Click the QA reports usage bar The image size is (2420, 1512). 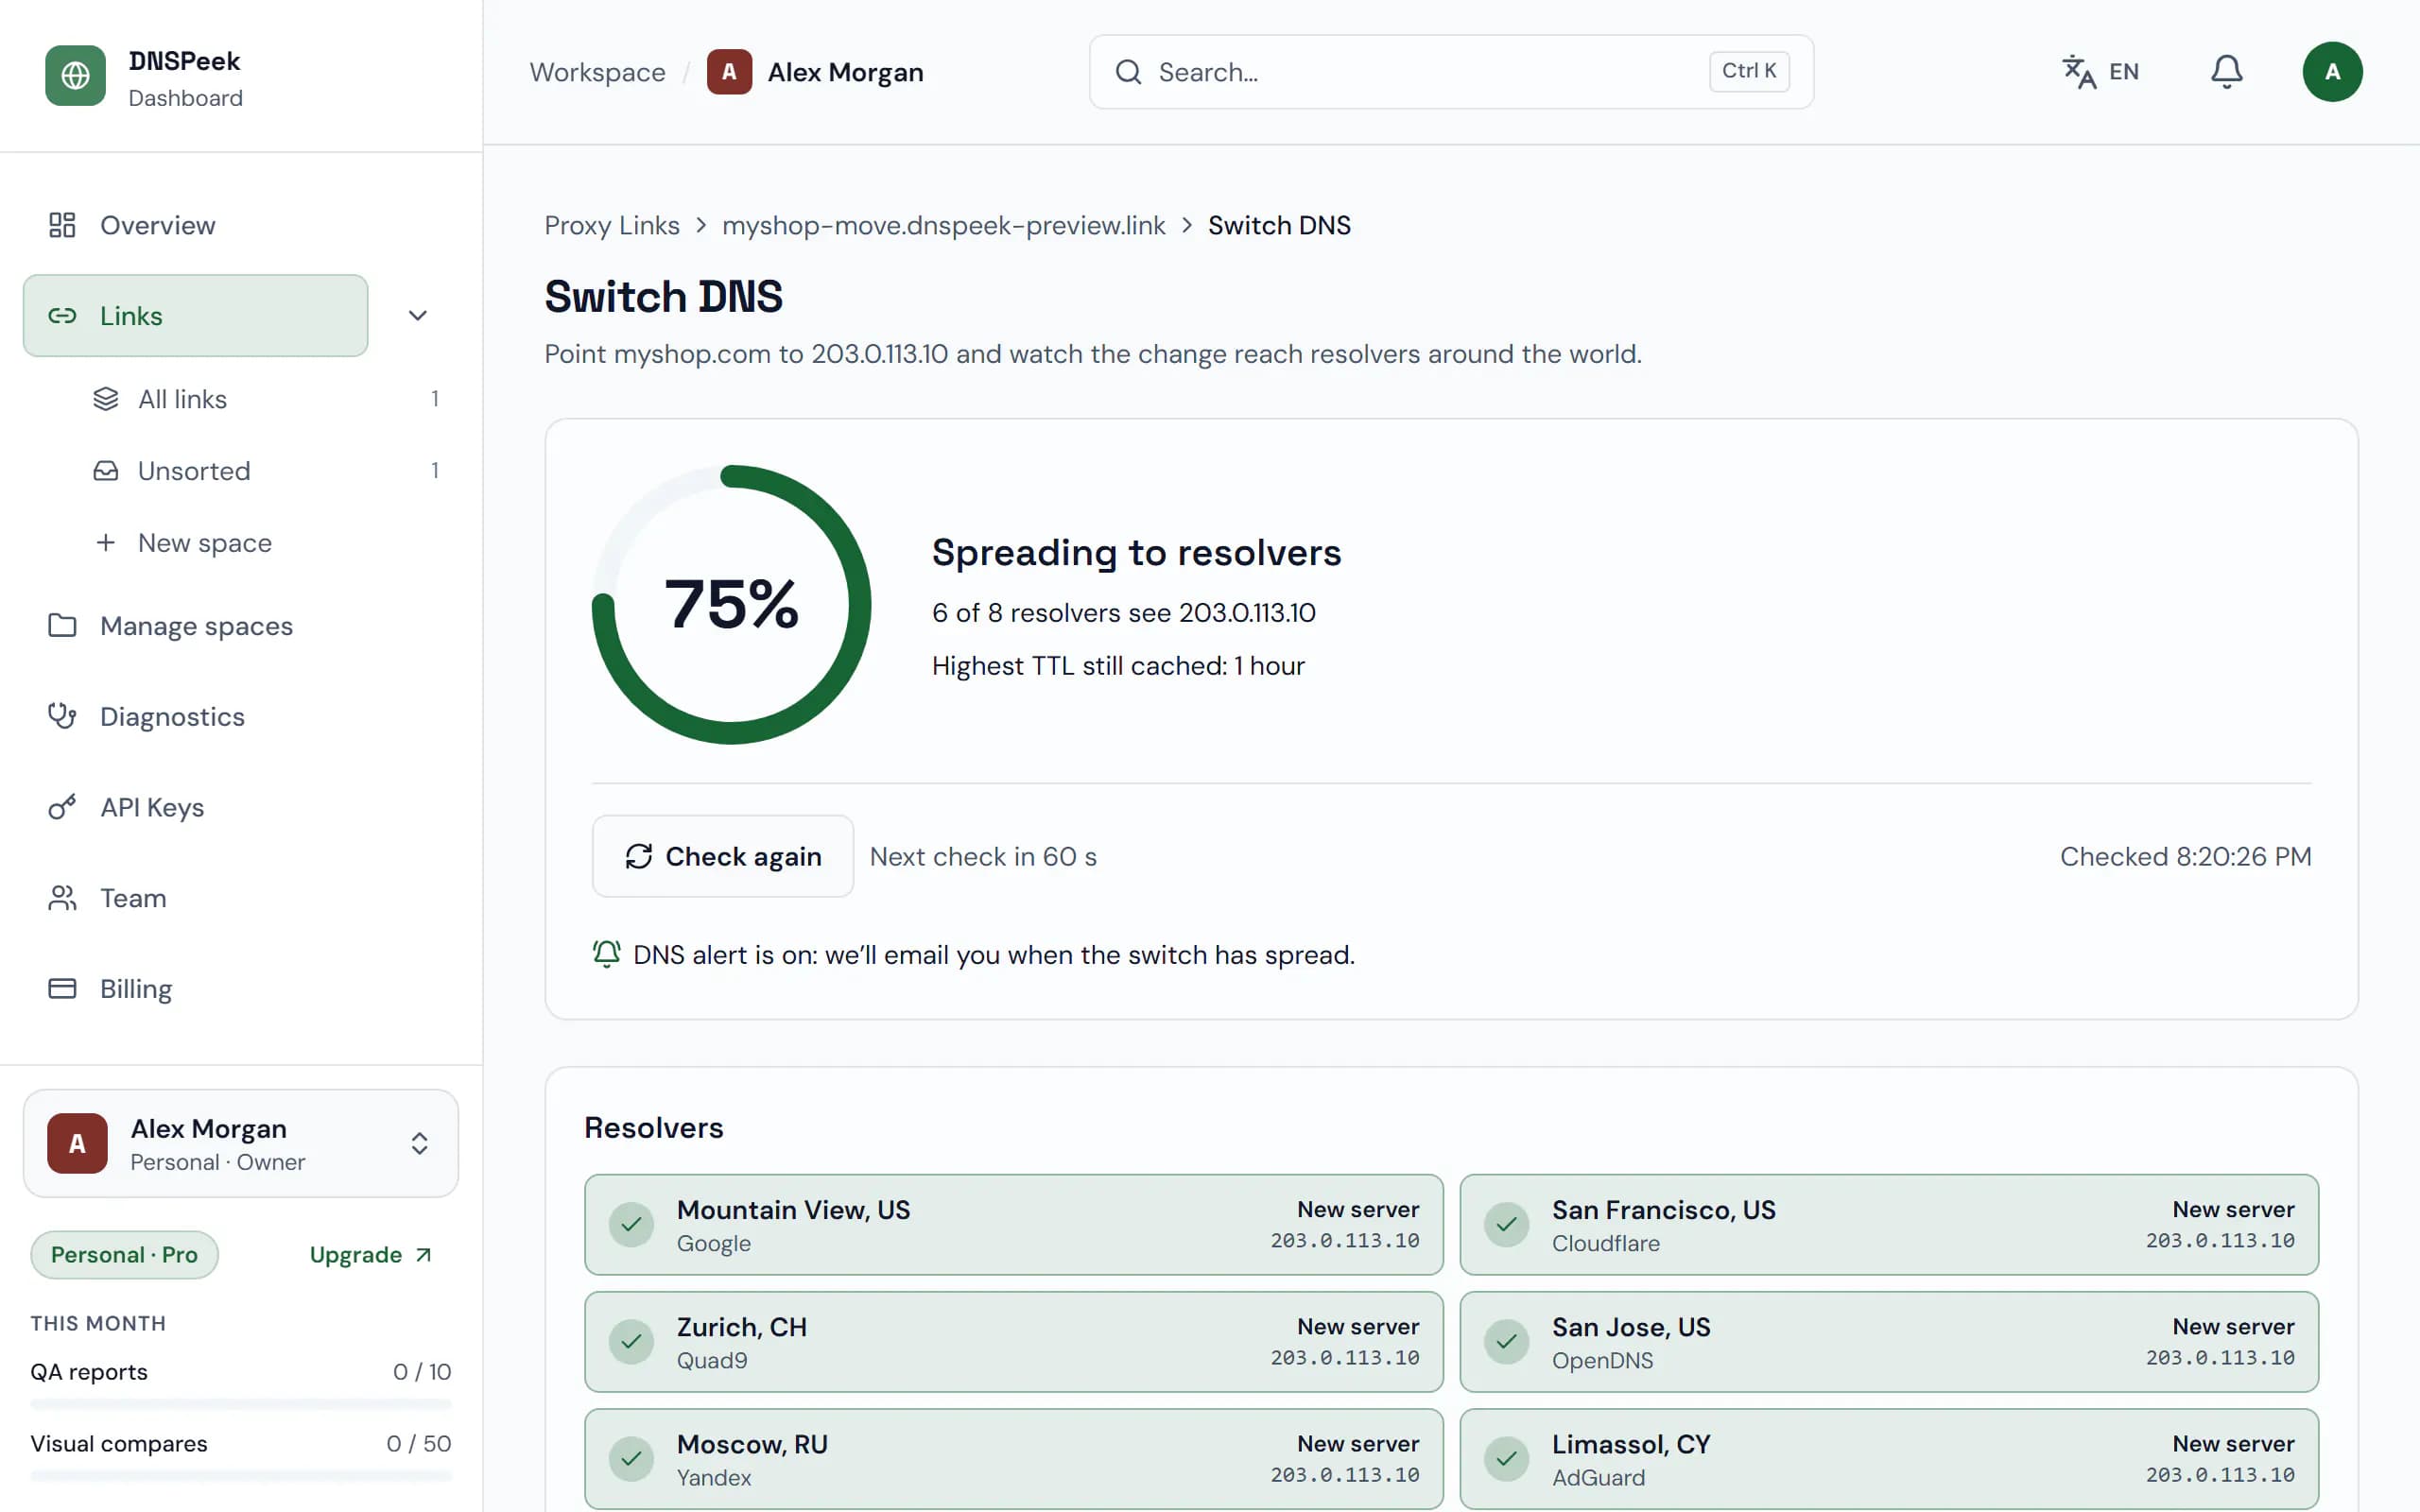coord(241,1404)
